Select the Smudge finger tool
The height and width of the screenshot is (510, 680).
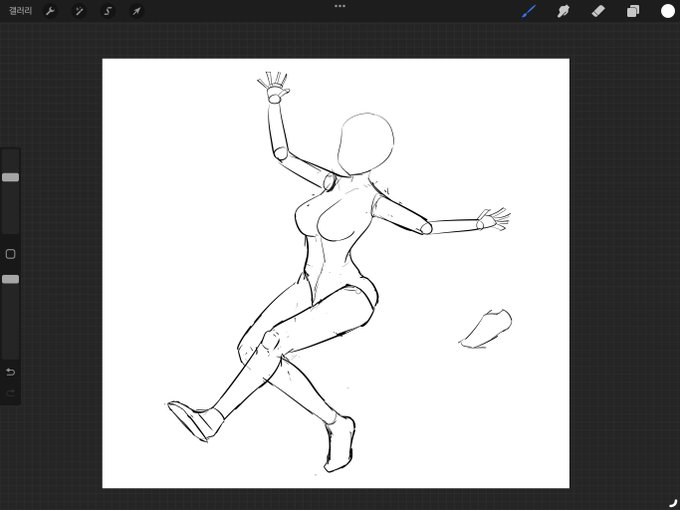pyautogui.click(x=563, y=11)
